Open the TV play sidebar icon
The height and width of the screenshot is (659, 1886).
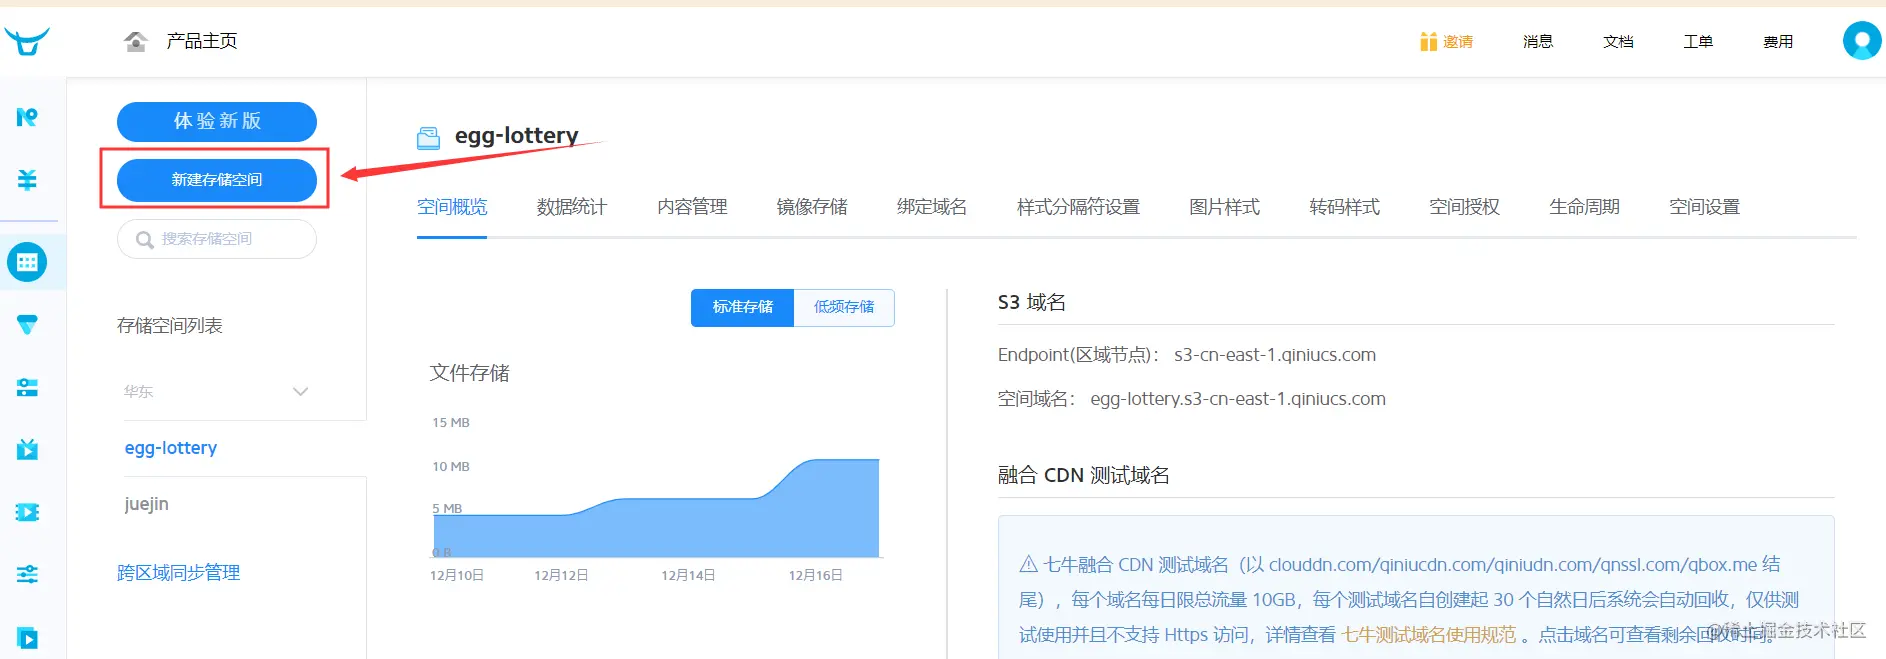coord(27,449)
